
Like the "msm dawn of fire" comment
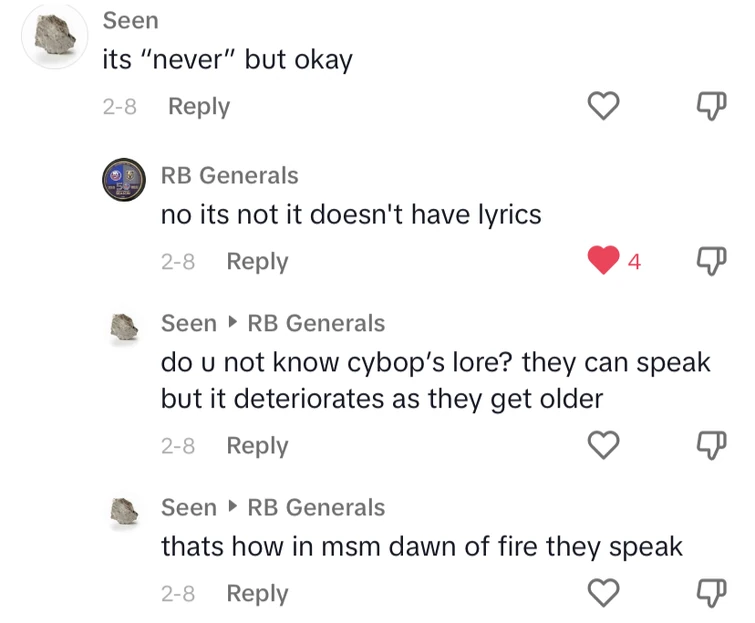point(603,593)
